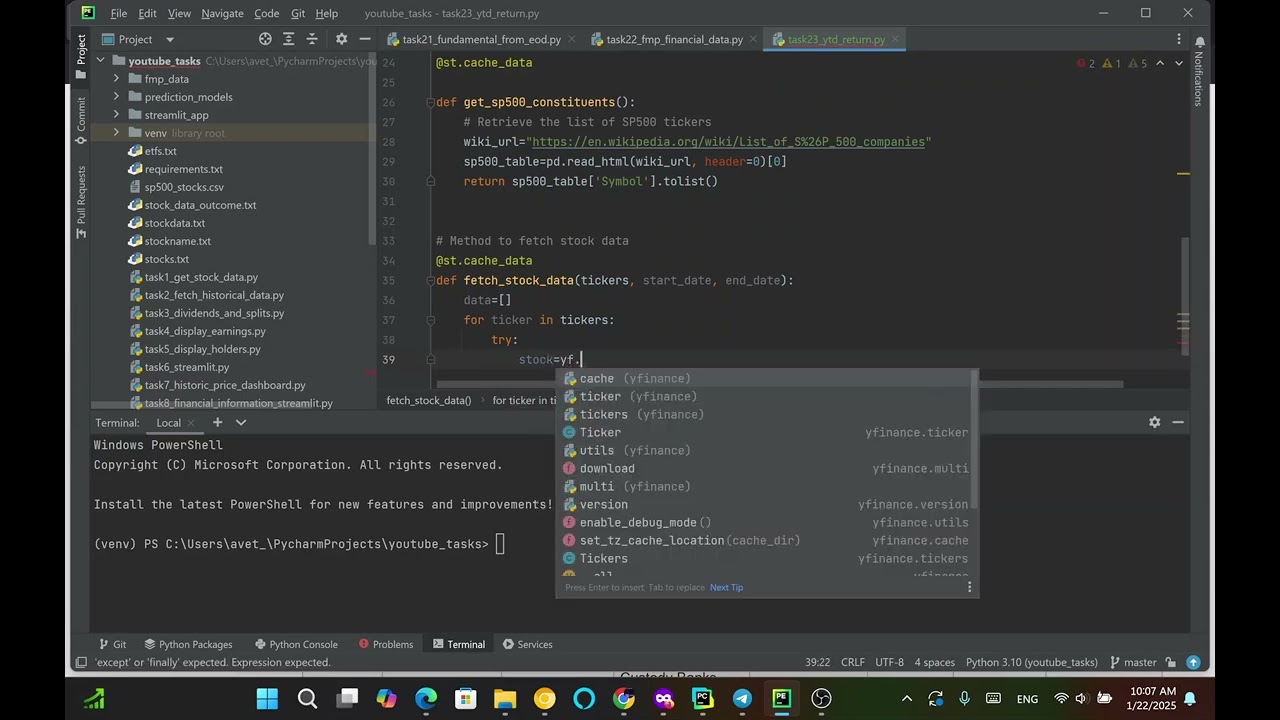1280x720 pixels.
Task: Click the Python 3.10 interpreter selector
Action: click(x=1031, y=662)
